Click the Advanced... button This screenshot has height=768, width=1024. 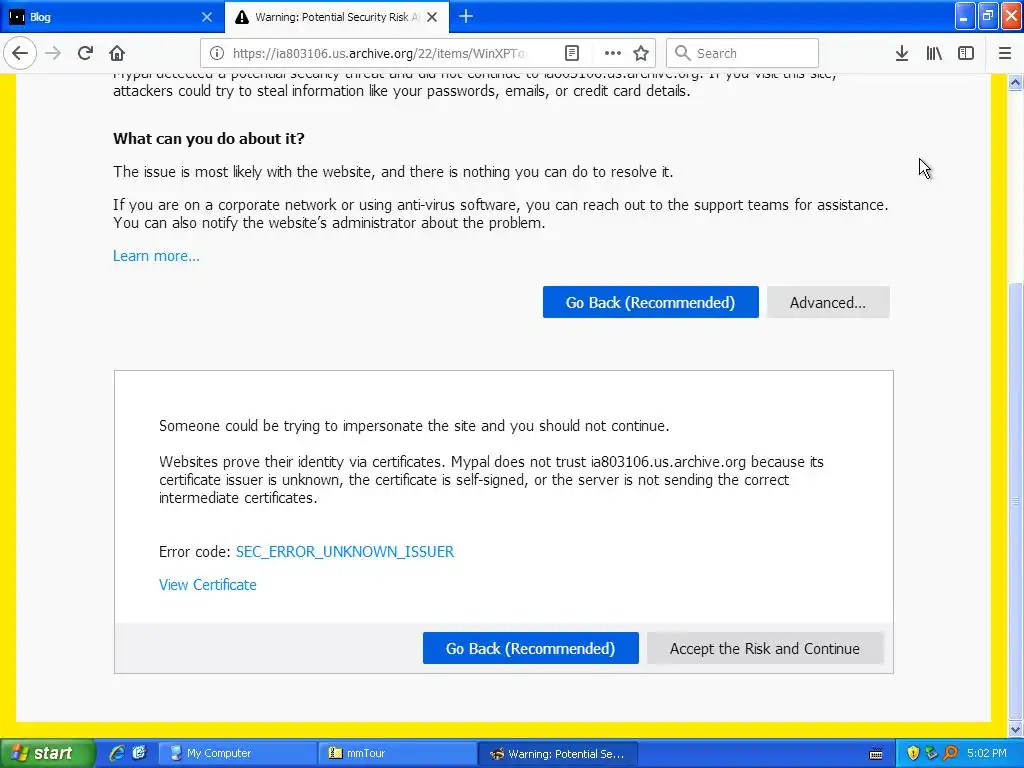[827, 302]
